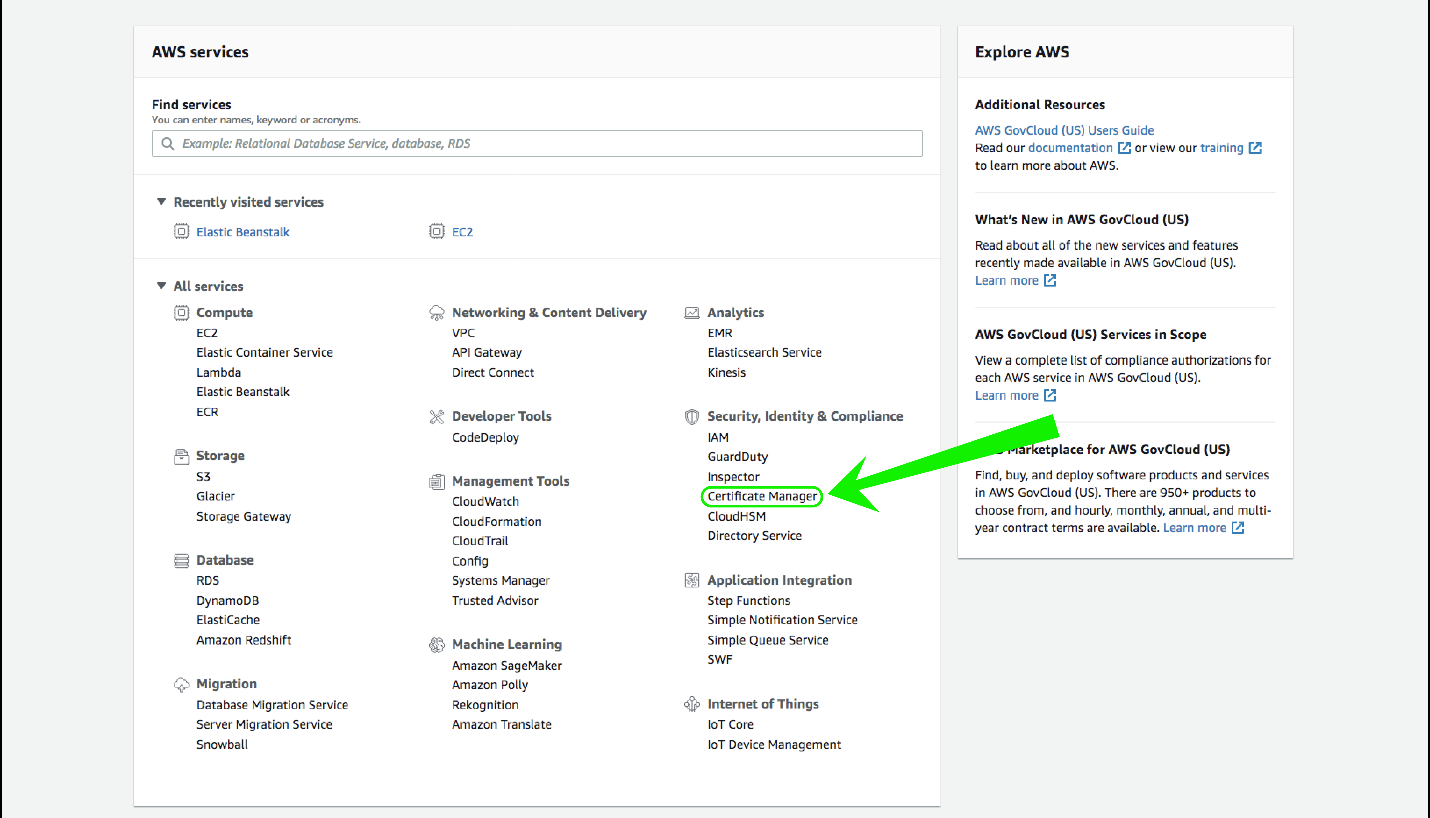Screen dimensions: 1430x818
Task: Open CloudHSM service
Action: click(x=737, y=517)
